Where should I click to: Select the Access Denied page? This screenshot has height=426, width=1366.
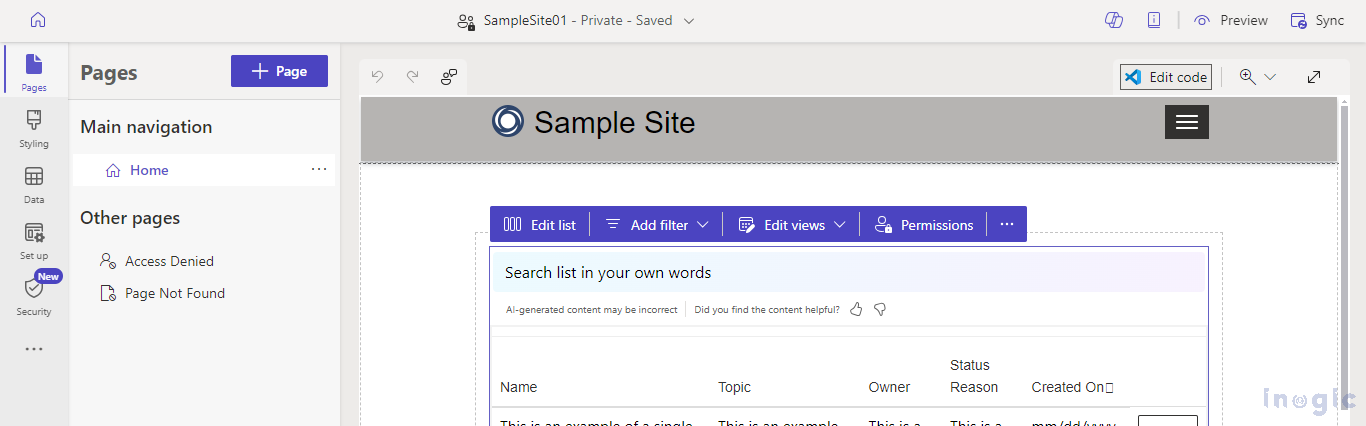click(x=169, y=261)
